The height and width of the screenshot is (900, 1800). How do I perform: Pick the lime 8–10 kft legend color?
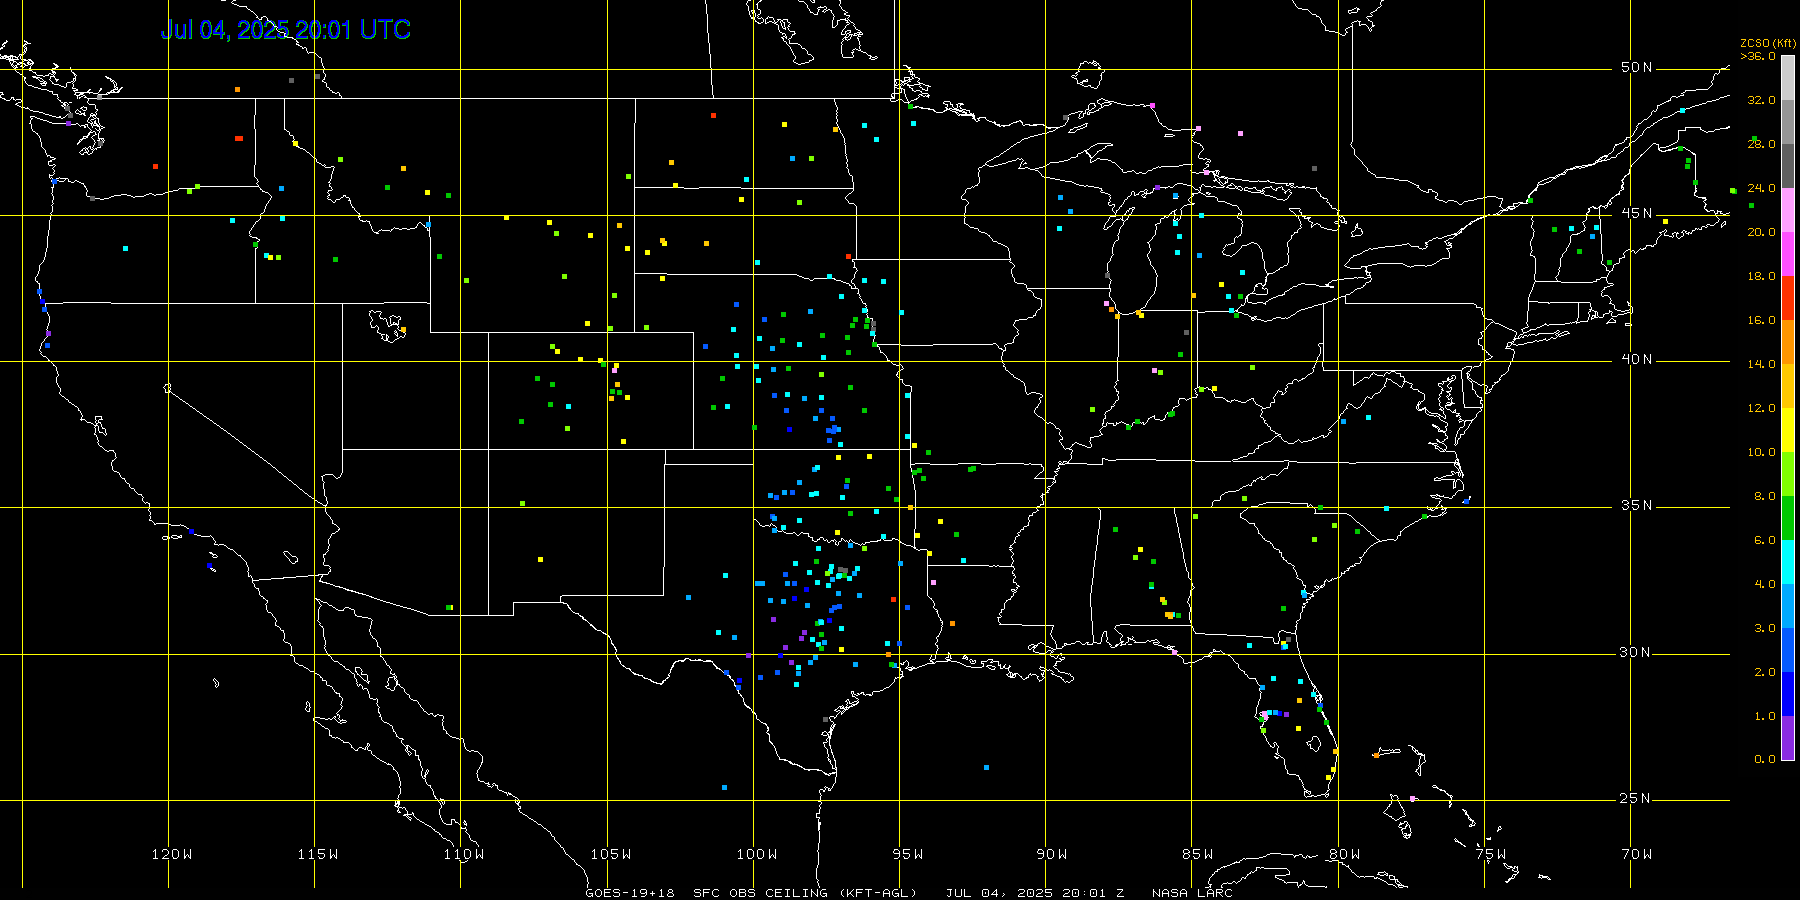point(1788,474)
